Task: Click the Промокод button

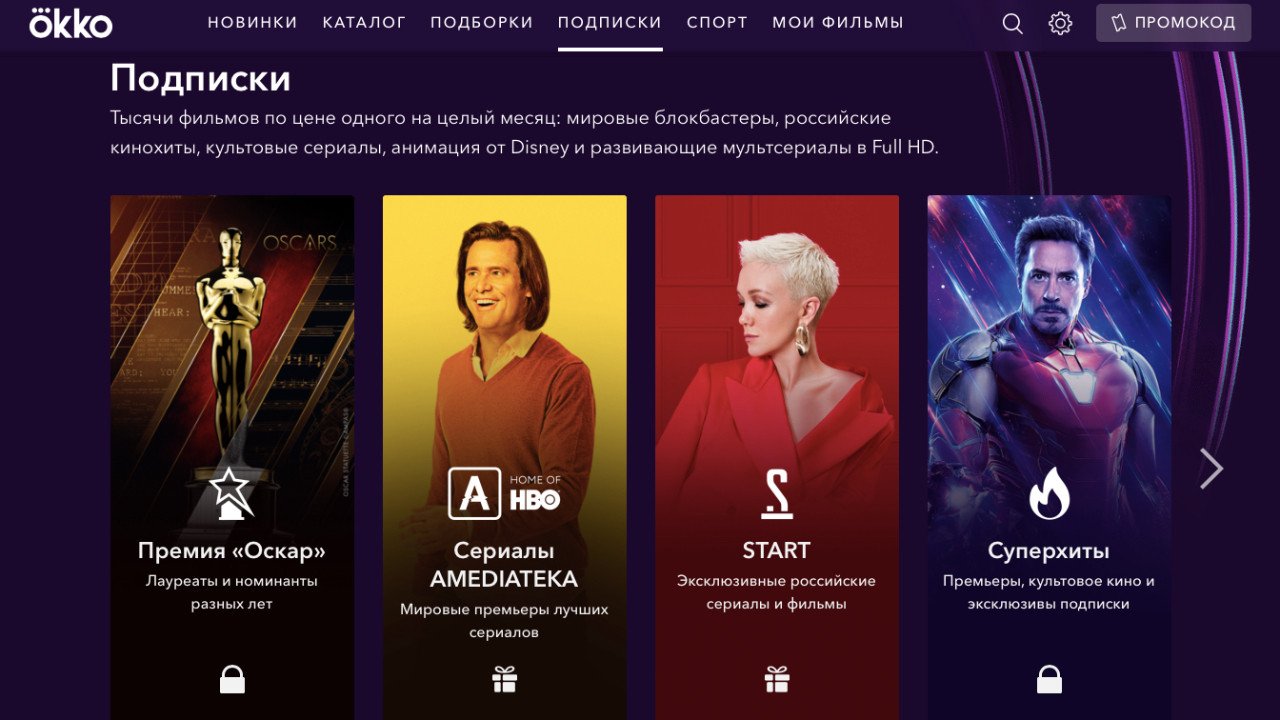Action: coord(1173,23)
